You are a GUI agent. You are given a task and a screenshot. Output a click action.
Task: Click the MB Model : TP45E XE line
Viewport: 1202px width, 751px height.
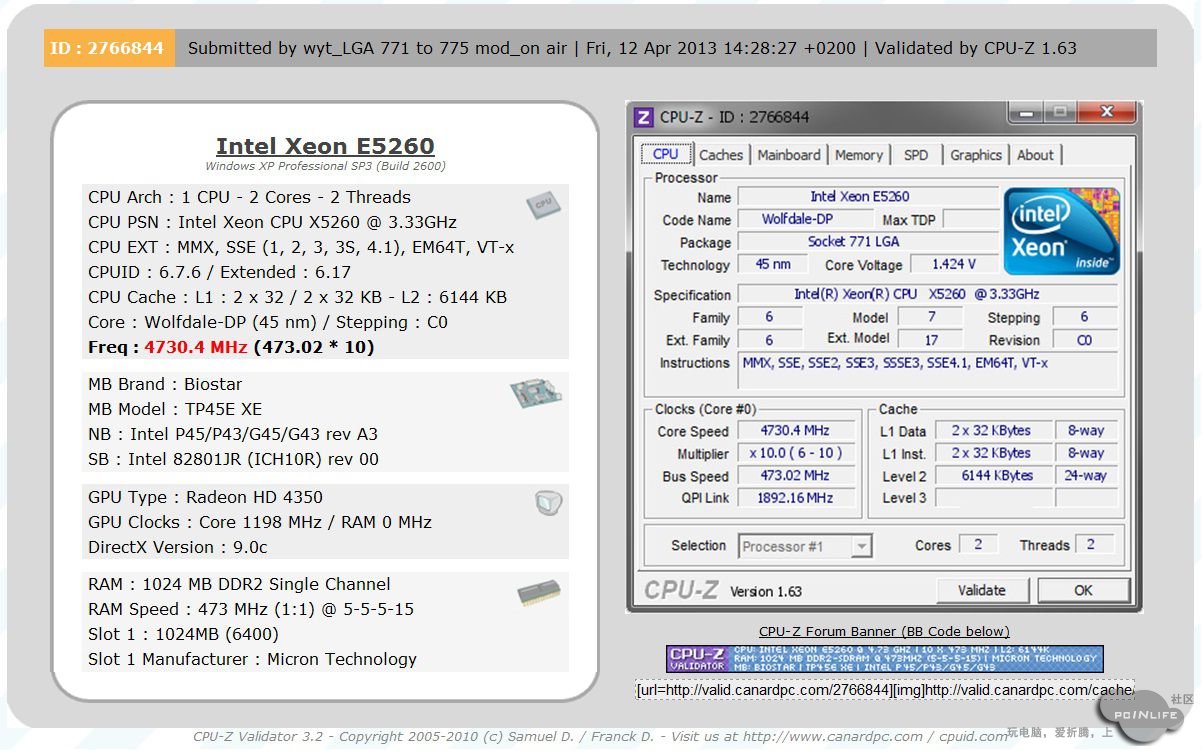(x=175, y=409)
